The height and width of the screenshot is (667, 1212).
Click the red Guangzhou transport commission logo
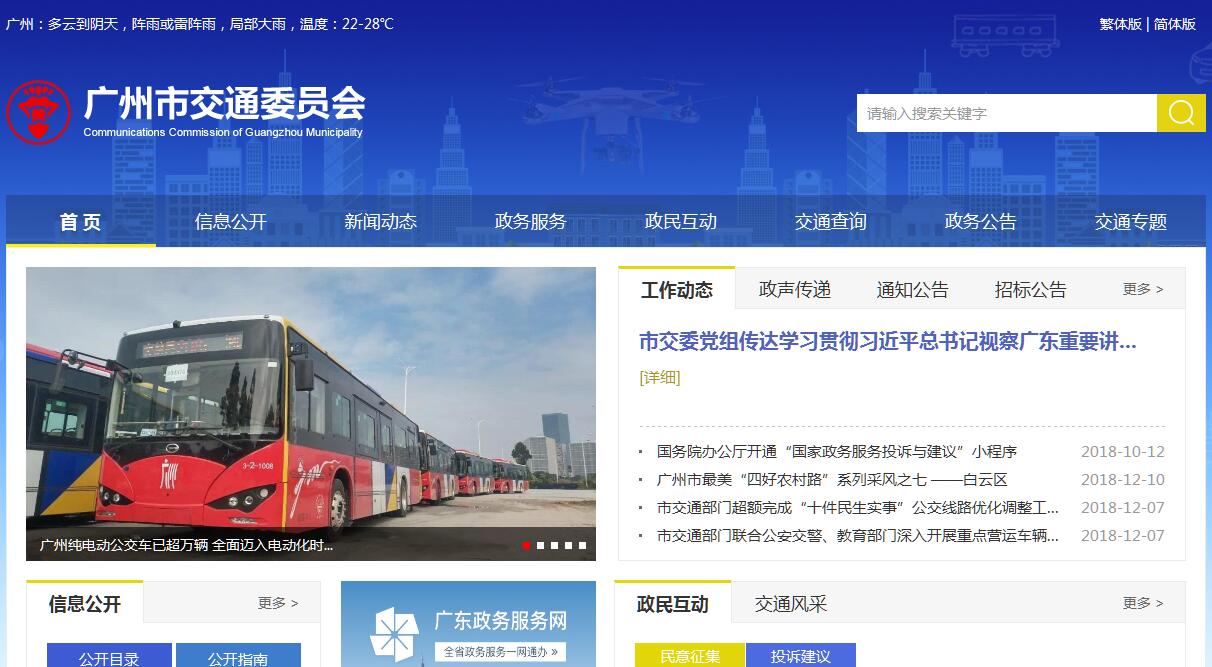pyautogui.click(x=38, y=112)
